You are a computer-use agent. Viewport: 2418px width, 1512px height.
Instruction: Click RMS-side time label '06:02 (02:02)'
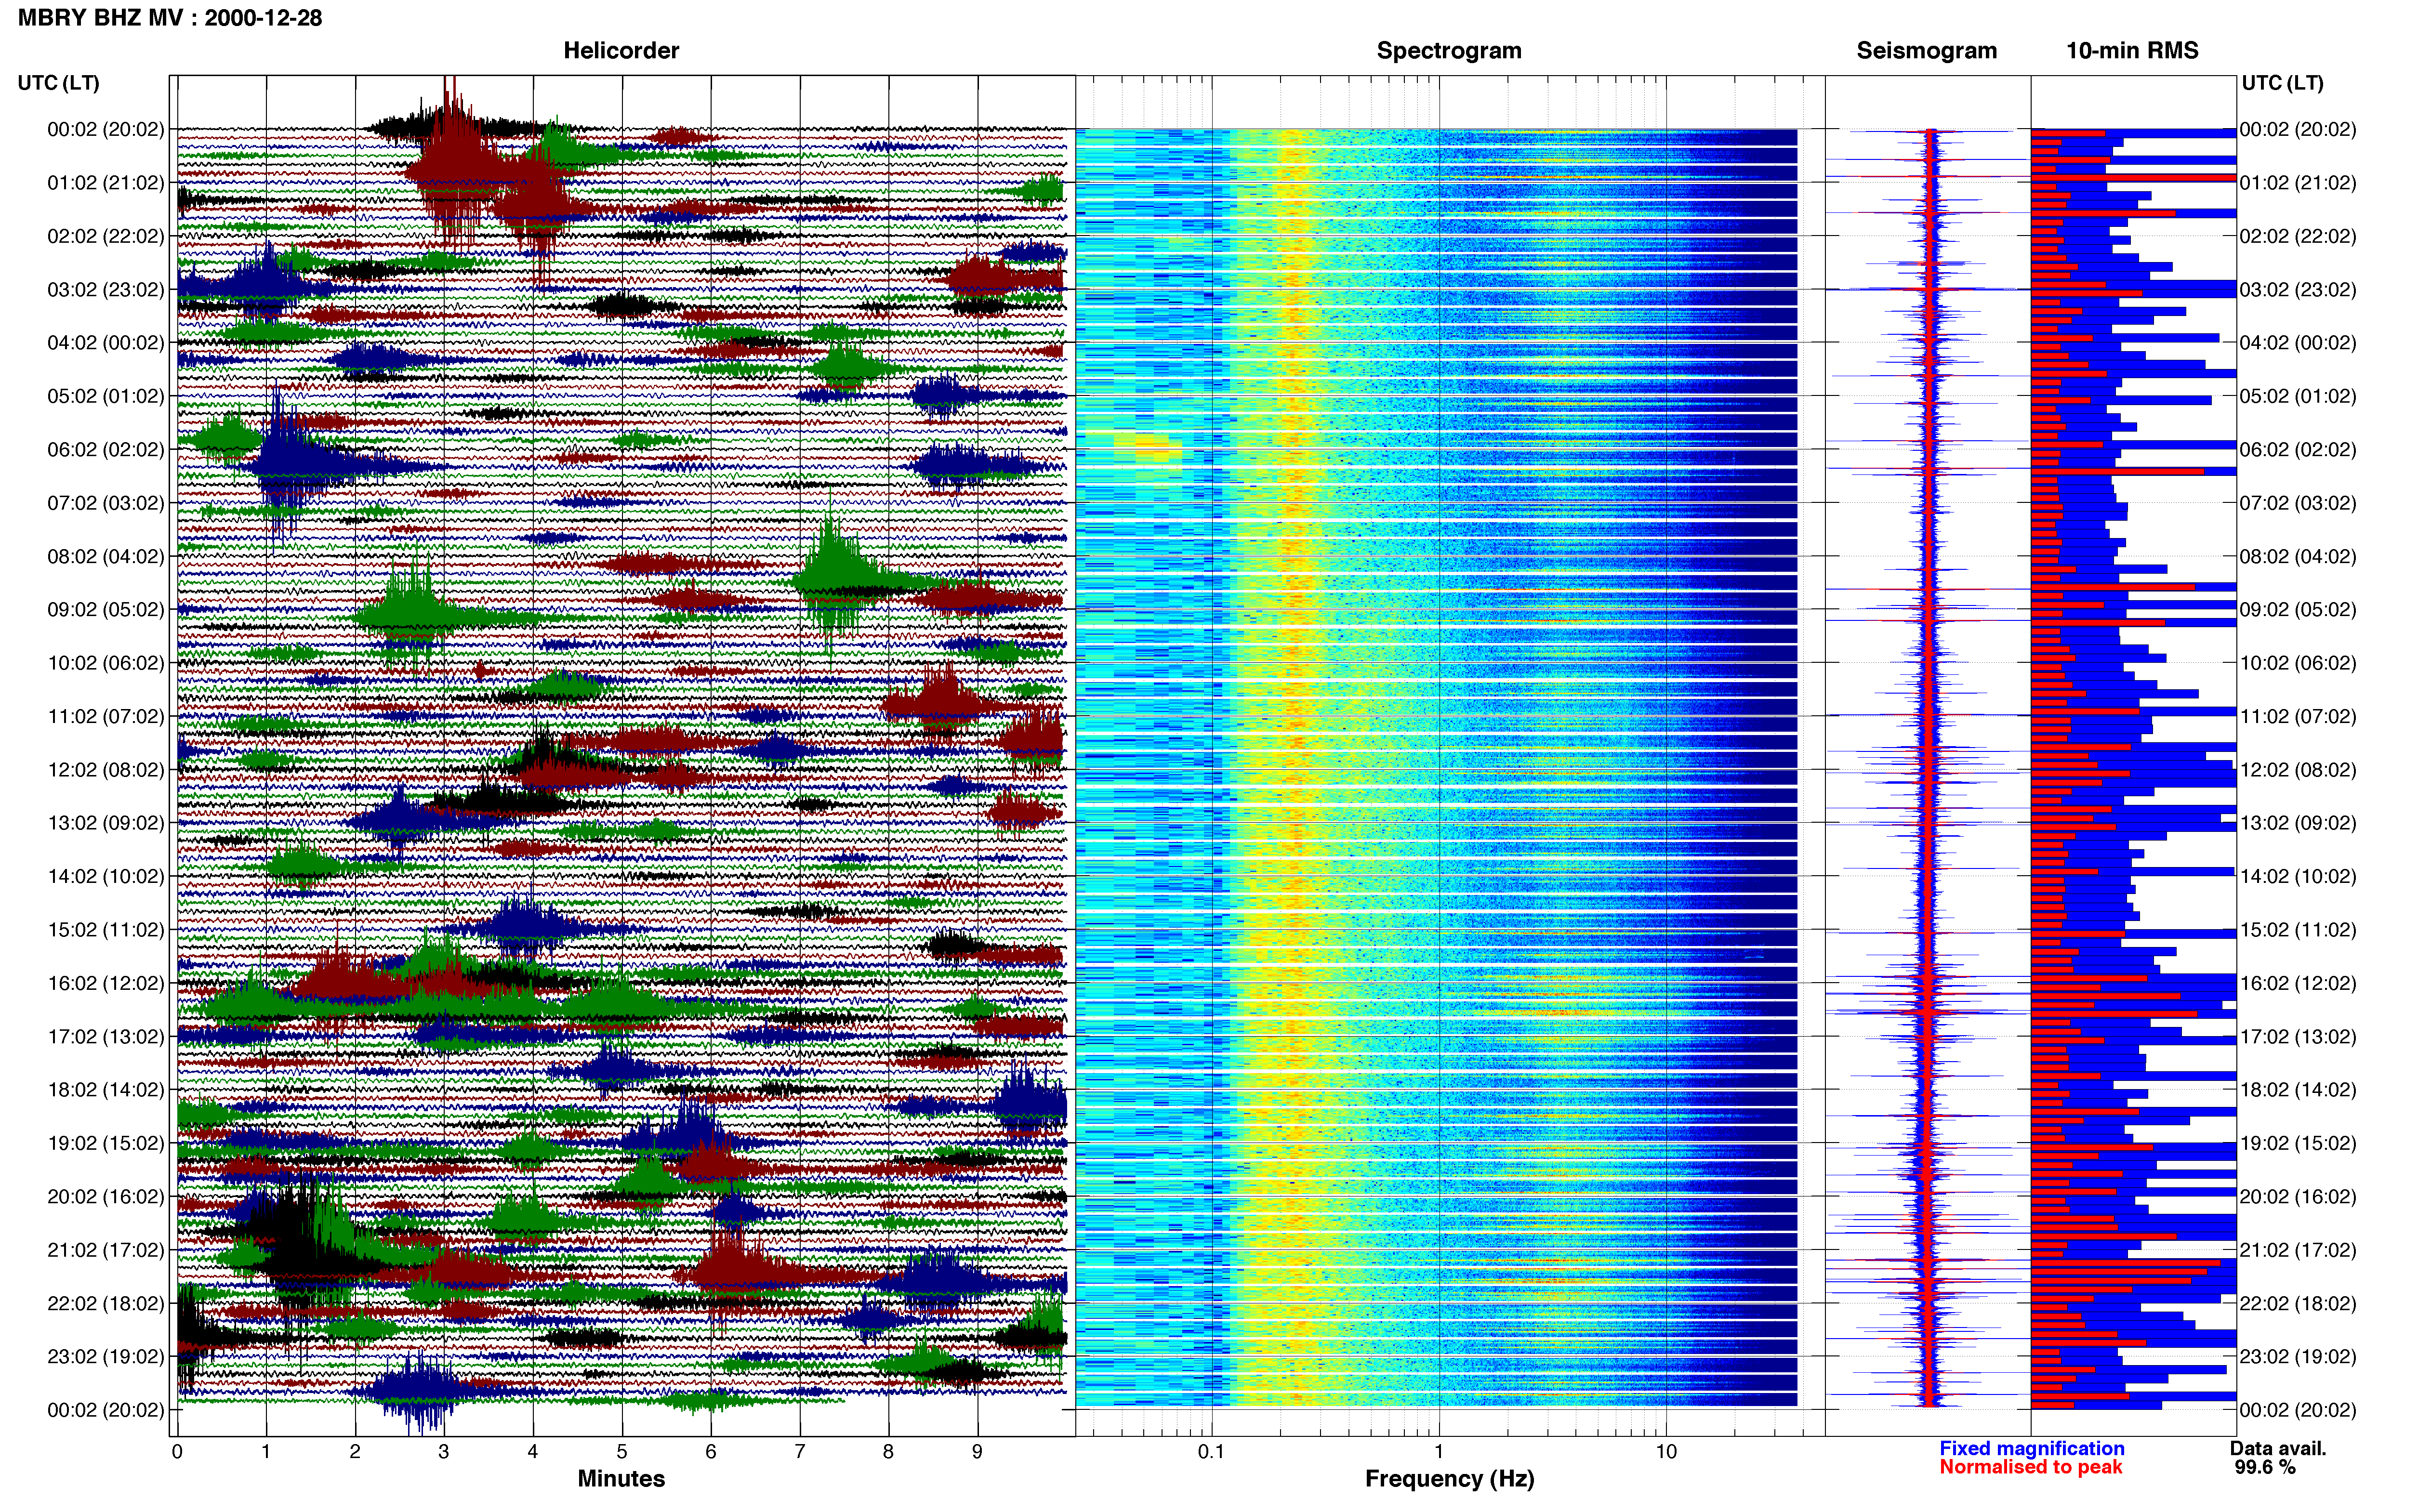tap(2298, 450)
